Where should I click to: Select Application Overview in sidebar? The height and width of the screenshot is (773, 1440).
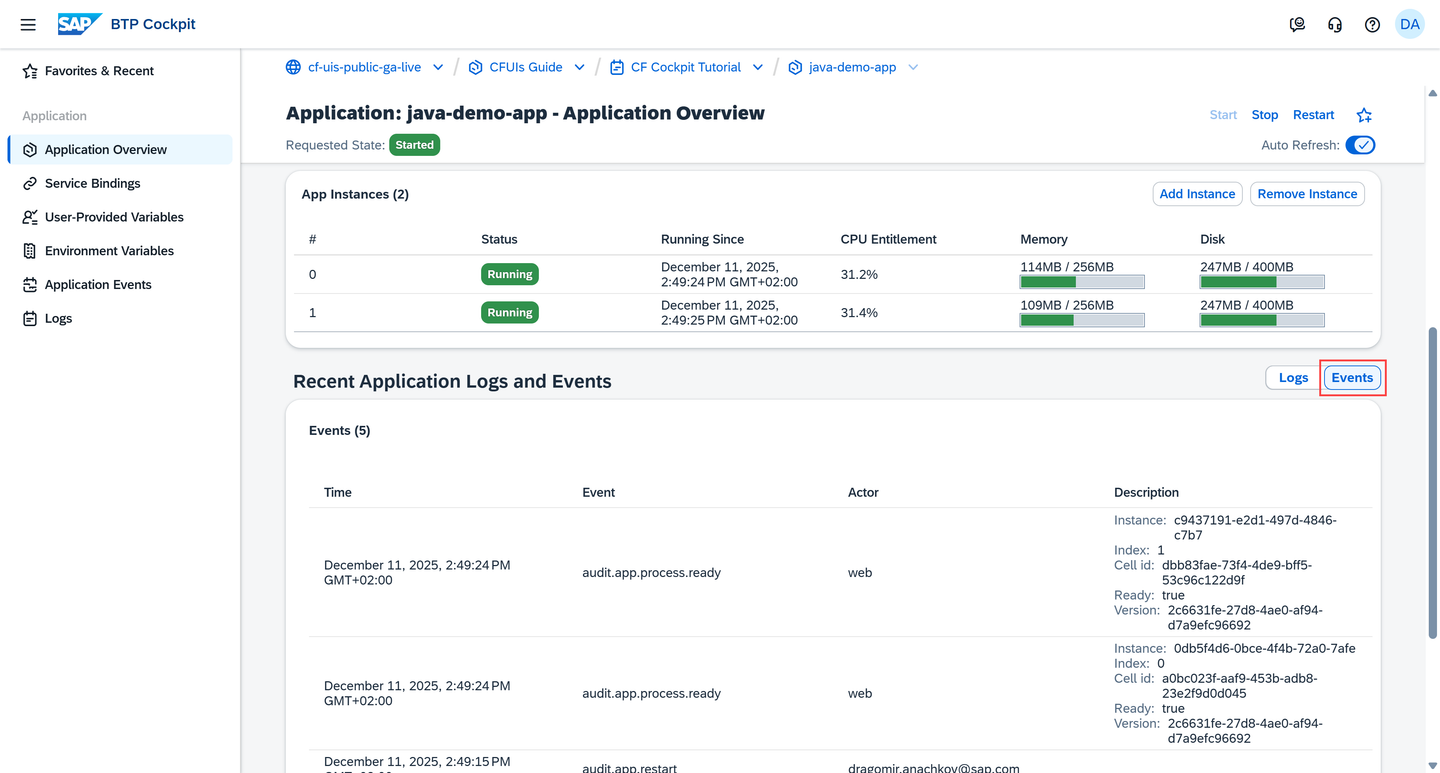pos(120,150)
